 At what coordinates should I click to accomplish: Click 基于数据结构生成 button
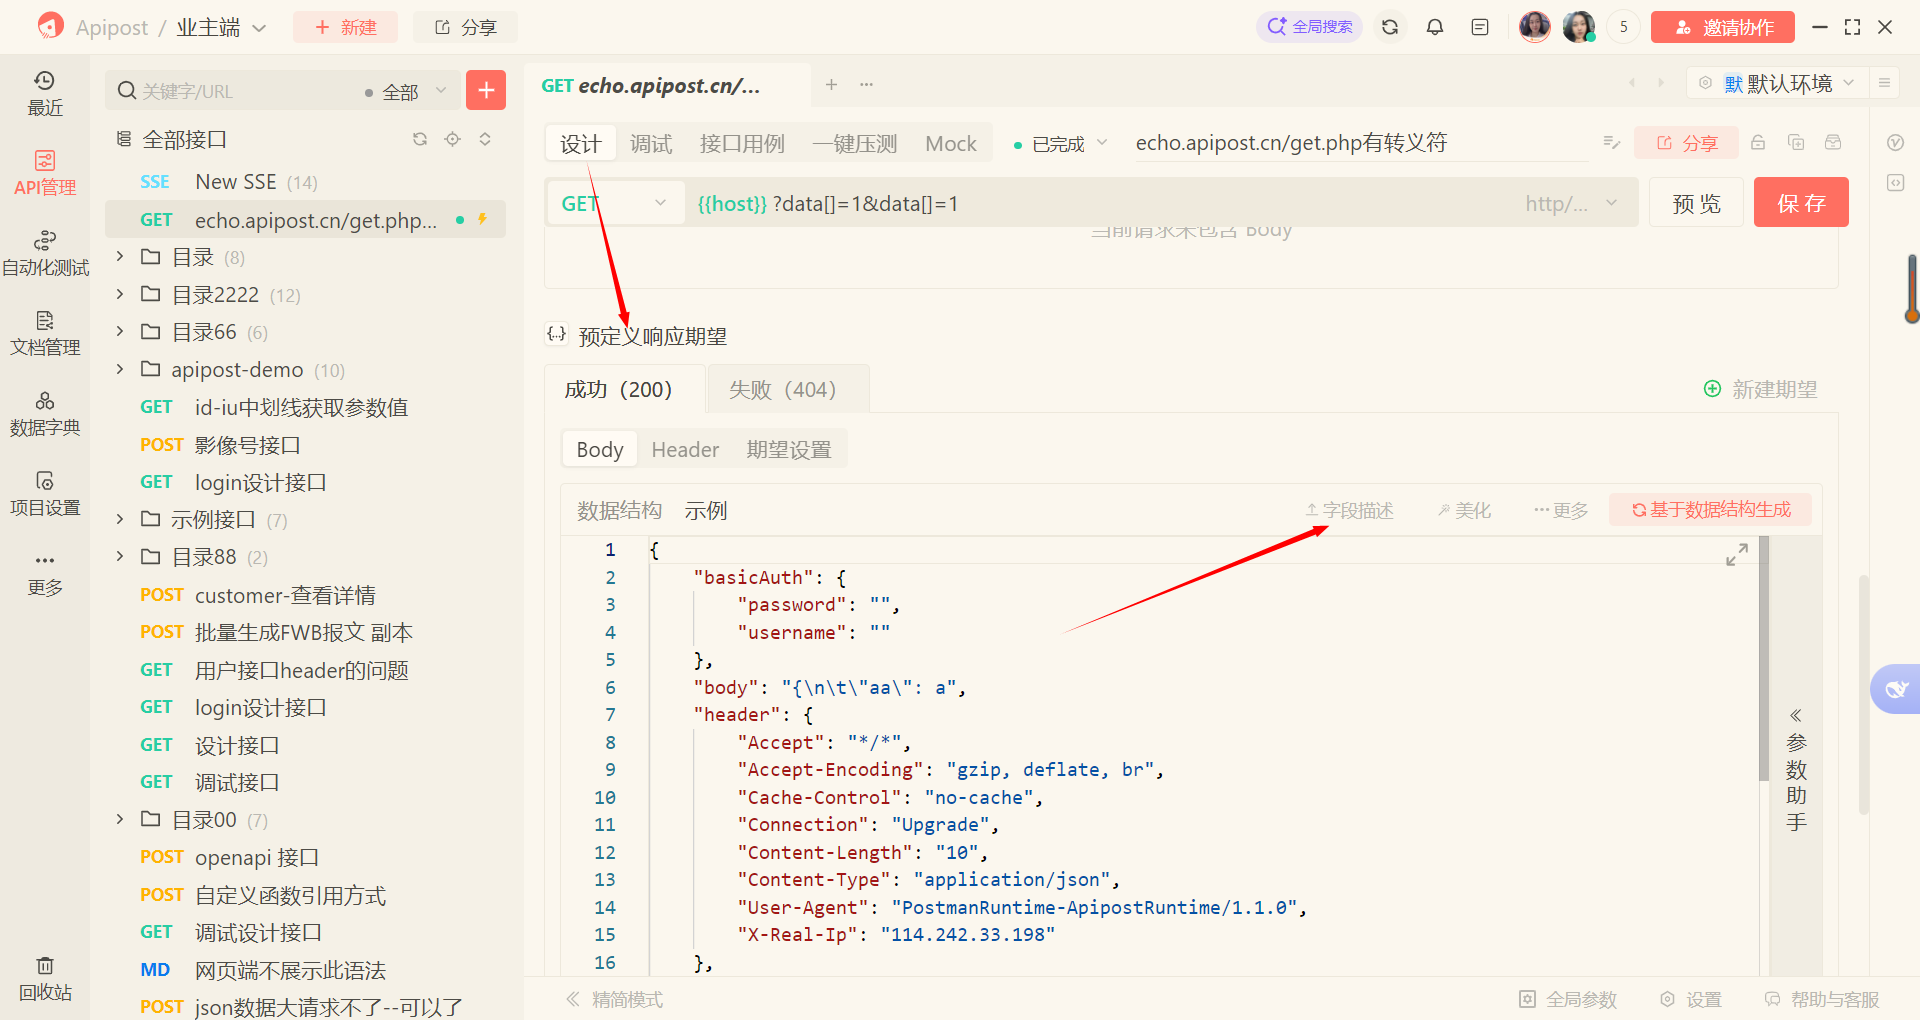[1710, 510]
